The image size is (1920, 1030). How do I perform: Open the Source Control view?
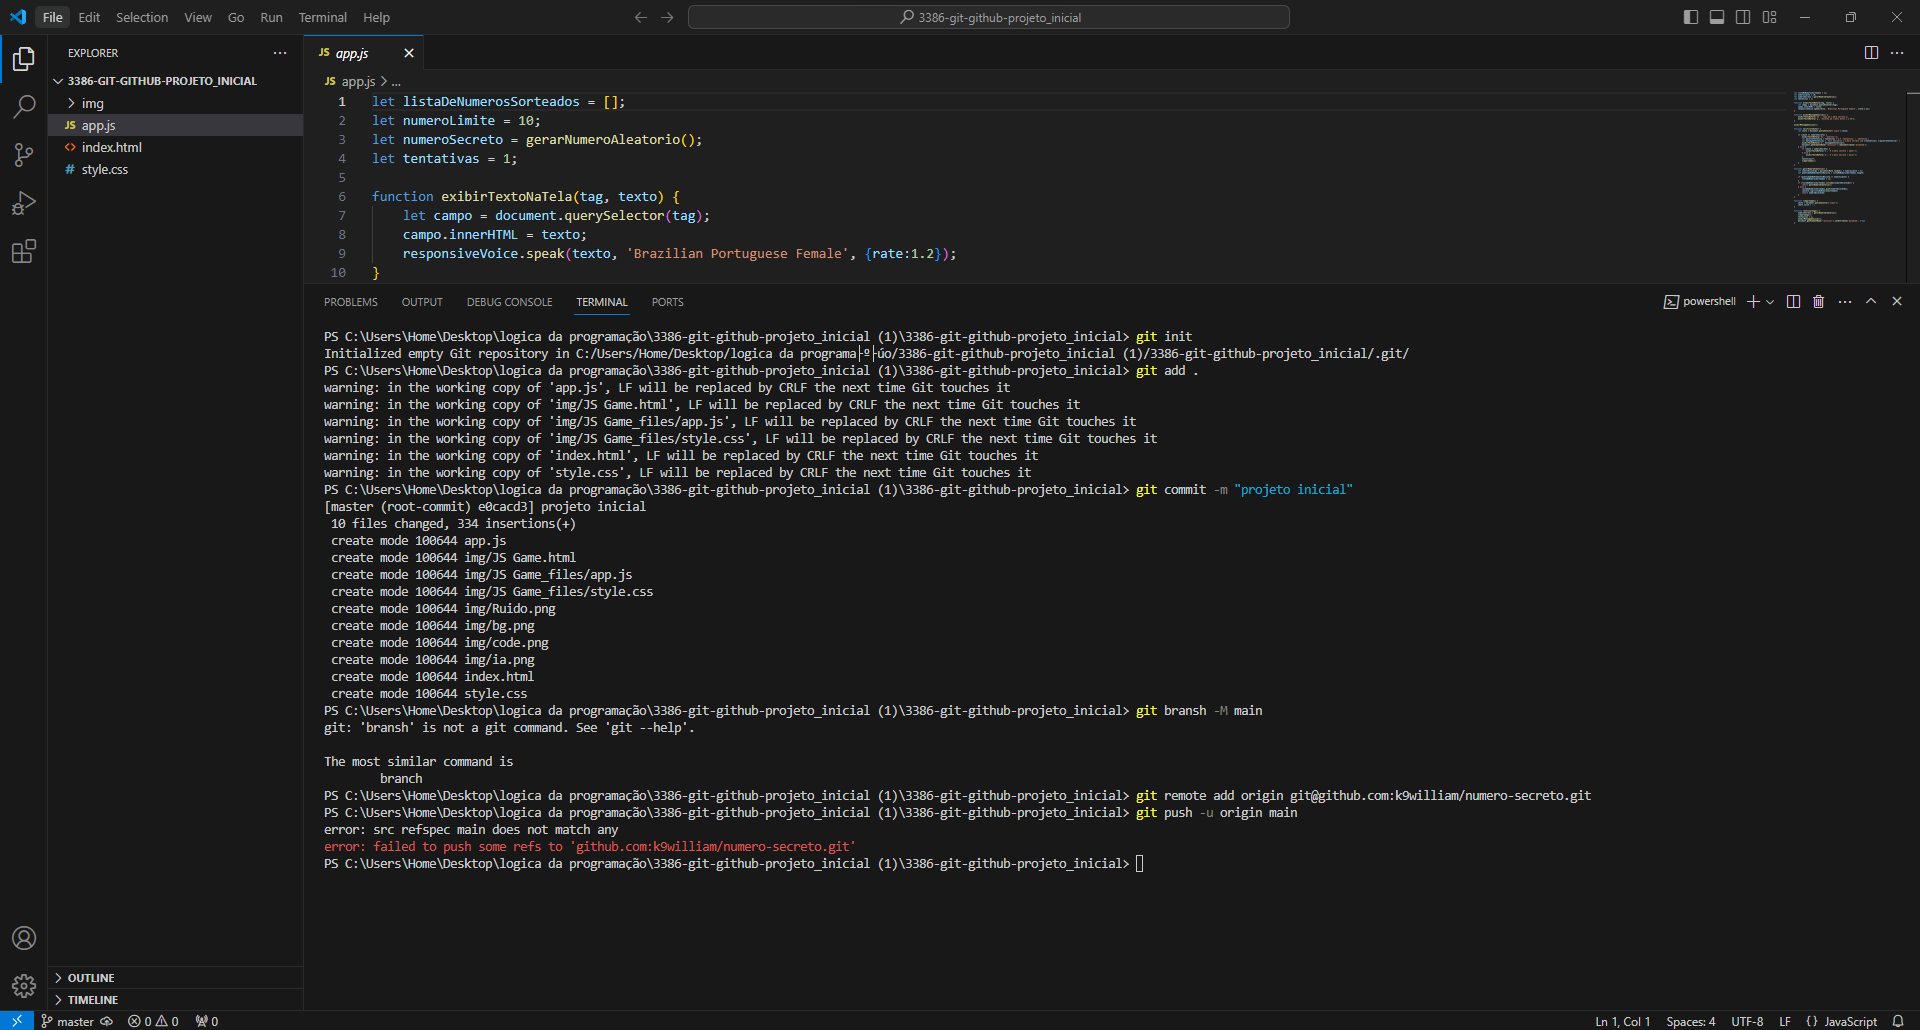click(x=24, y=155)
